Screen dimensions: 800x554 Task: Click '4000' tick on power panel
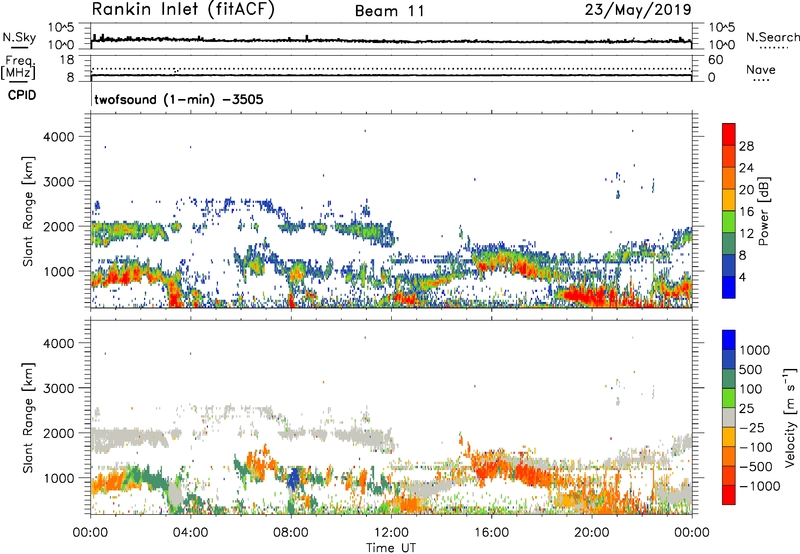pos(59,137)
